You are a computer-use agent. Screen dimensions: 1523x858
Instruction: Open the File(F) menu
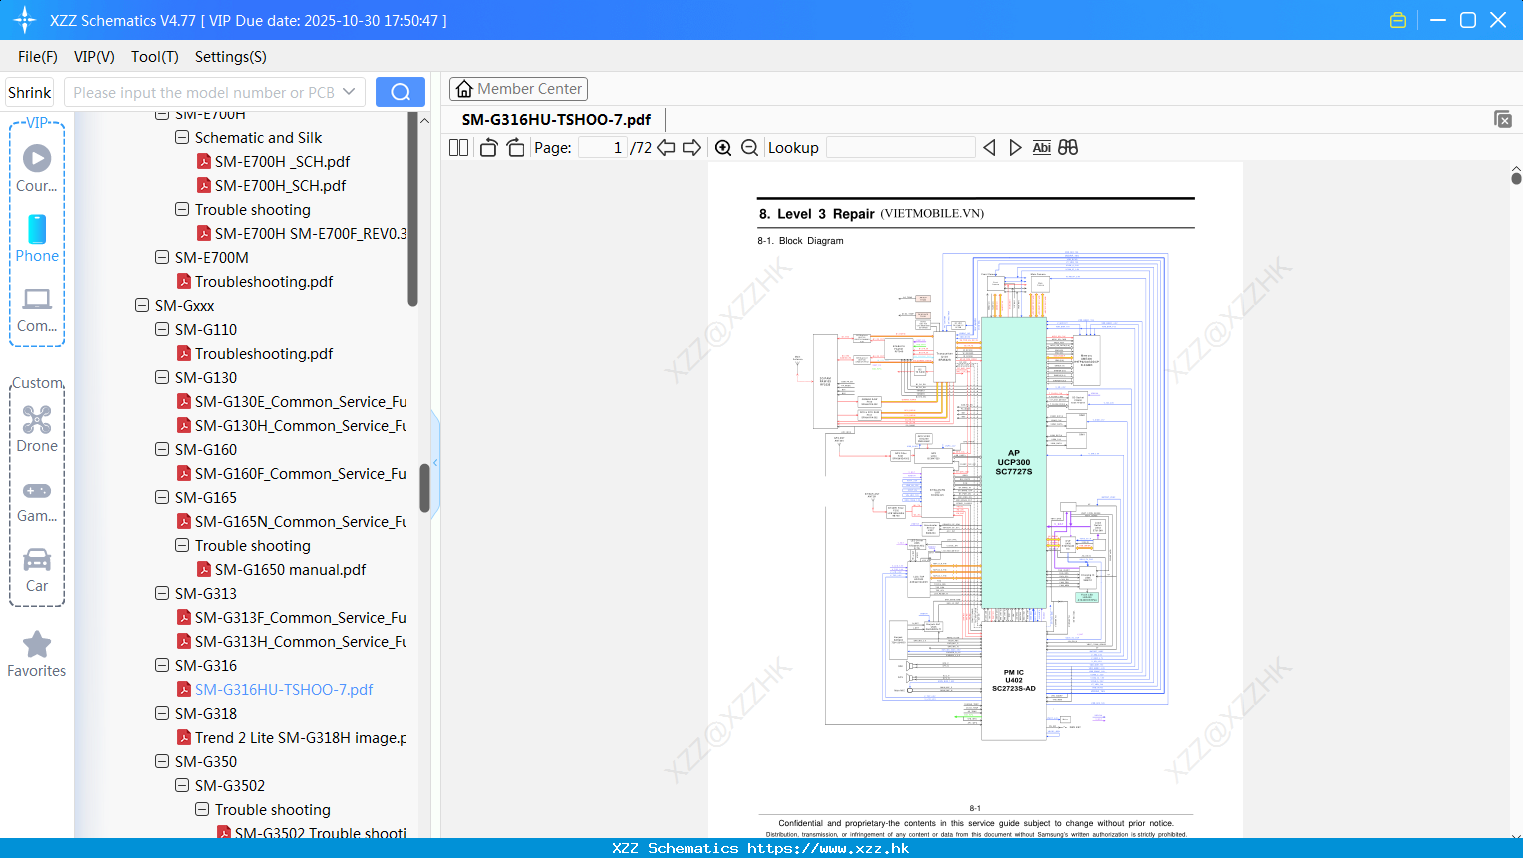38,57
